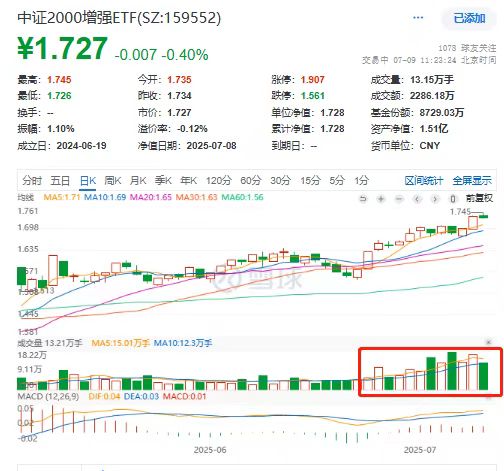
Task: Switch to the 120分 interval tab
Action: point(218,181)
